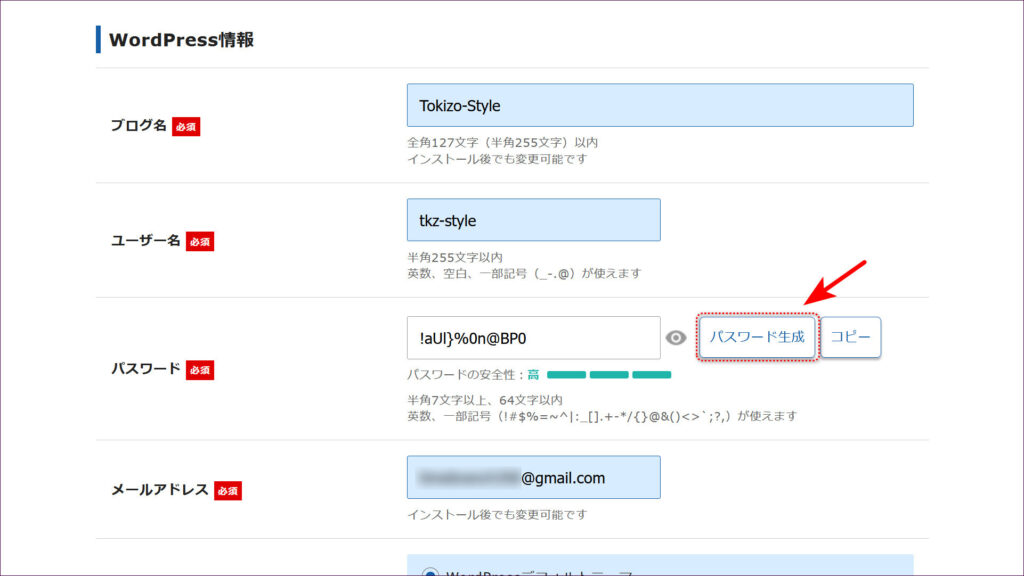
Task: Select the password input field
Action: (x=533, y=338)
